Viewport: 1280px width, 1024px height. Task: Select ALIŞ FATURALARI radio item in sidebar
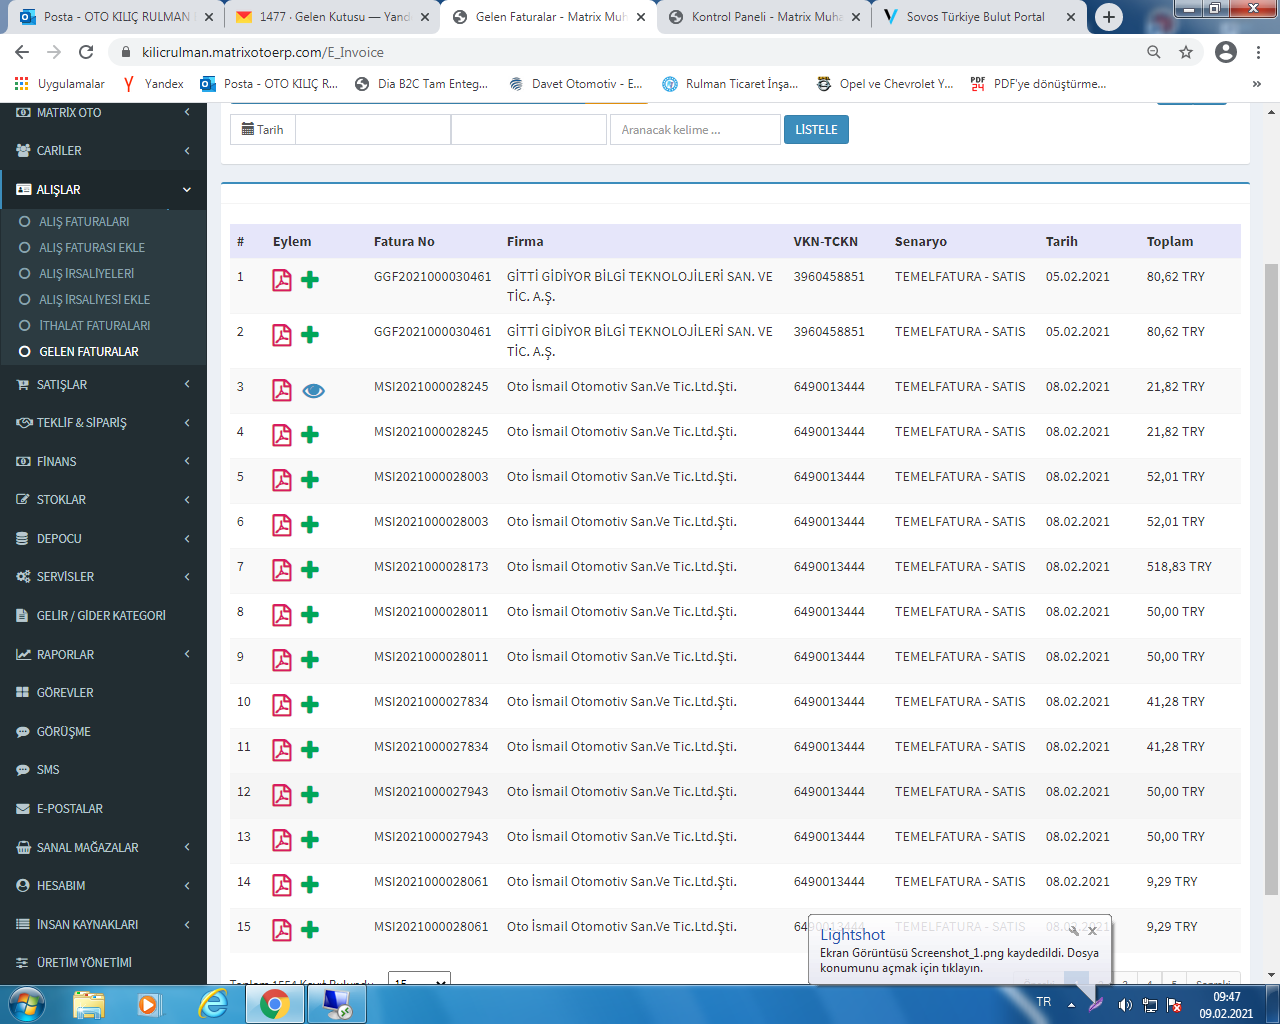84,222
